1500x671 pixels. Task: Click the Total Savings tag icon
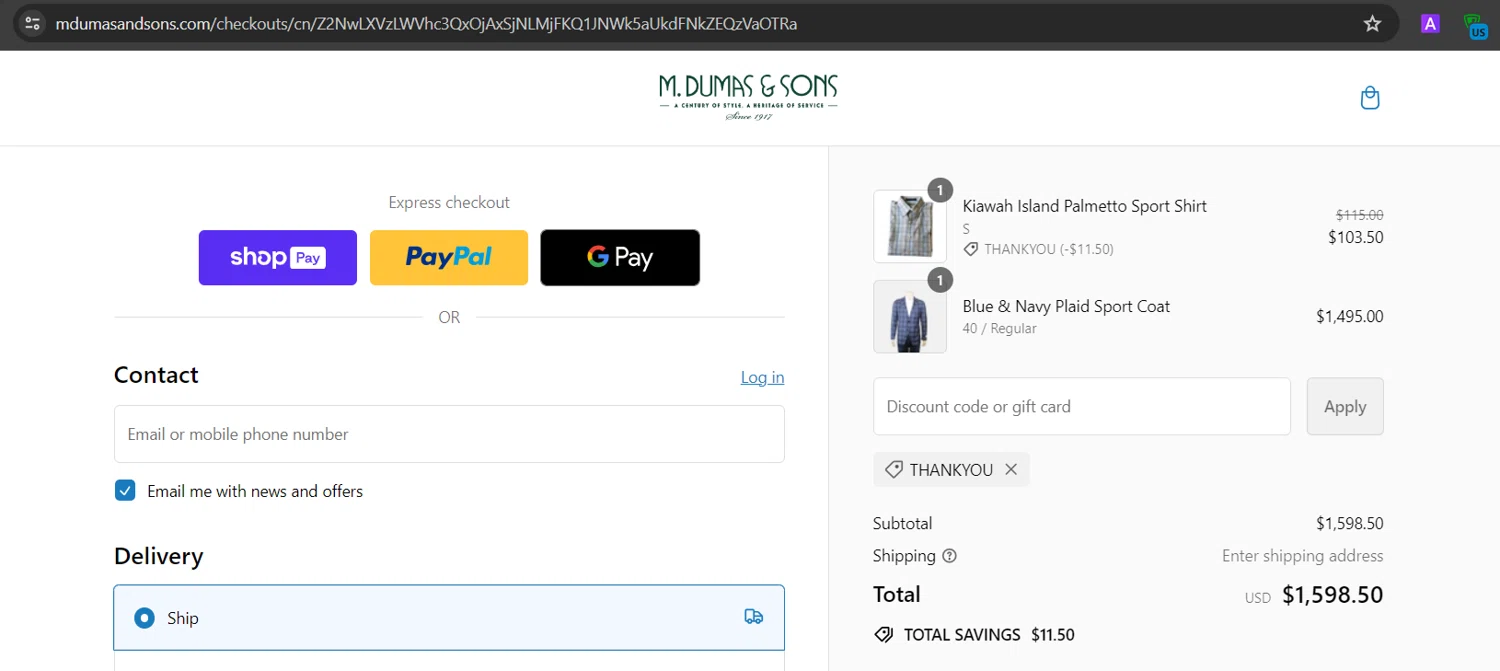(883, 634)
